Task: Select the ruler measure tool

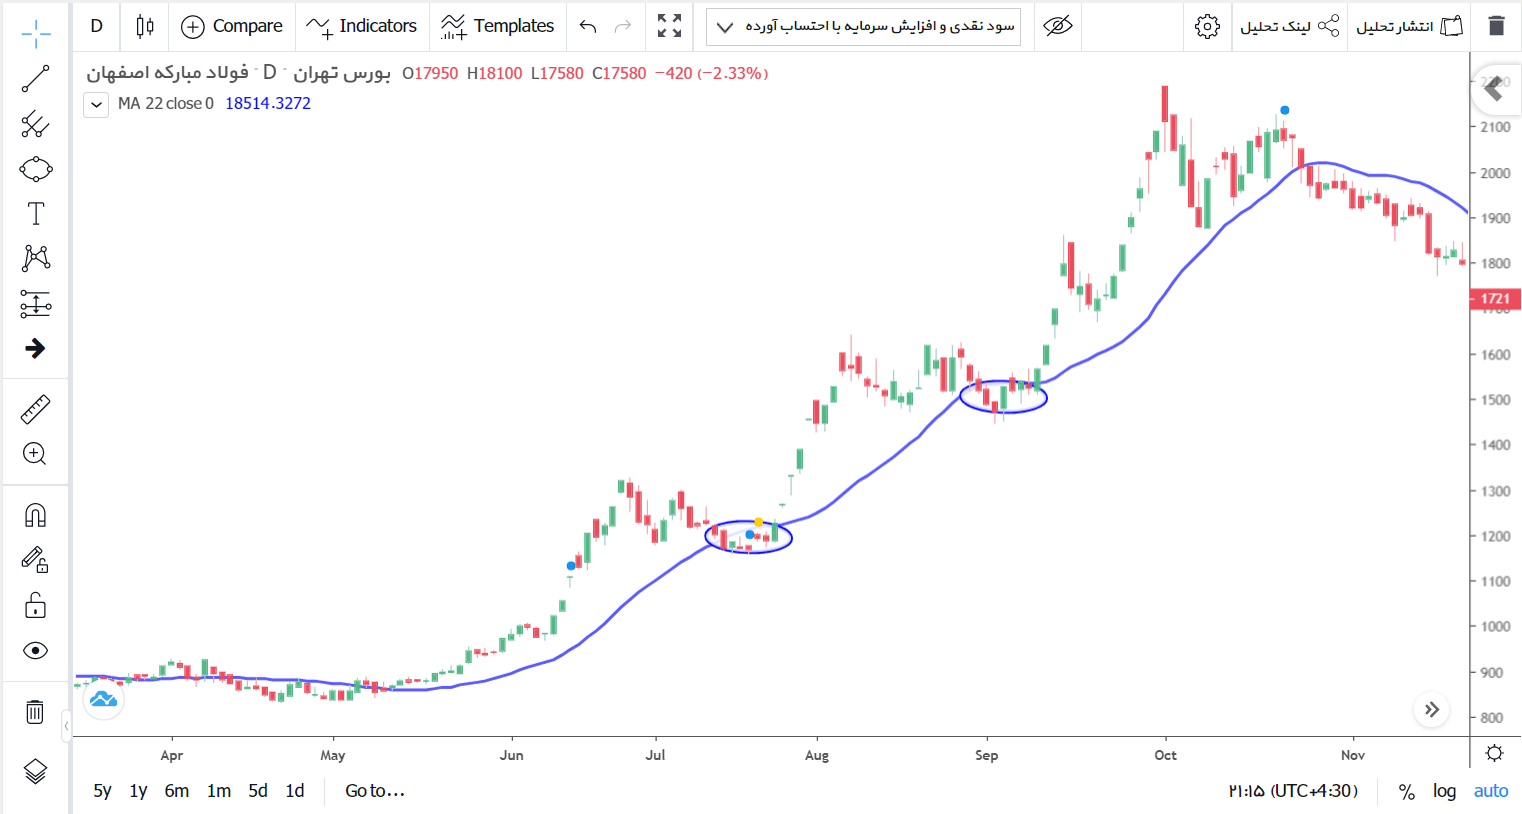Action: point(35,409)
